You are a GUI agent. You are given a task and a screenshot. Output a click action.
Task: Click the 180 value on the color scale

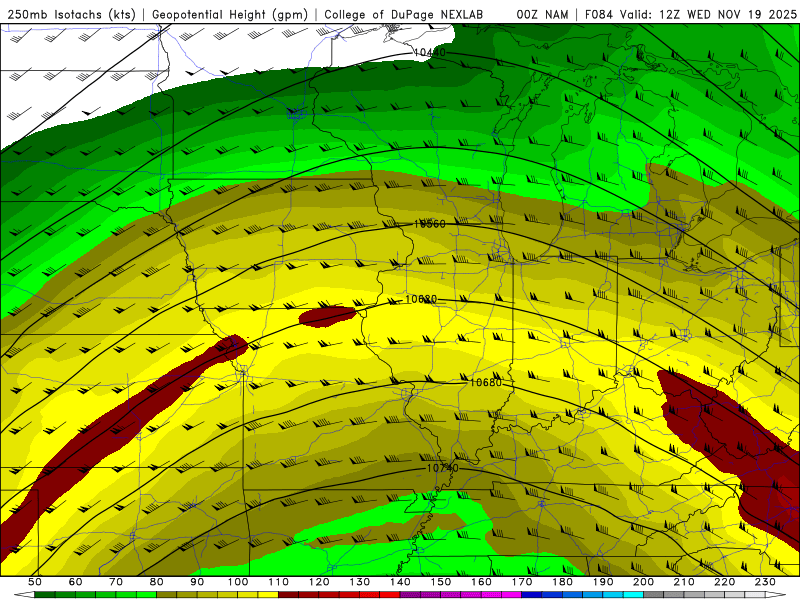[x=562, y=582]
